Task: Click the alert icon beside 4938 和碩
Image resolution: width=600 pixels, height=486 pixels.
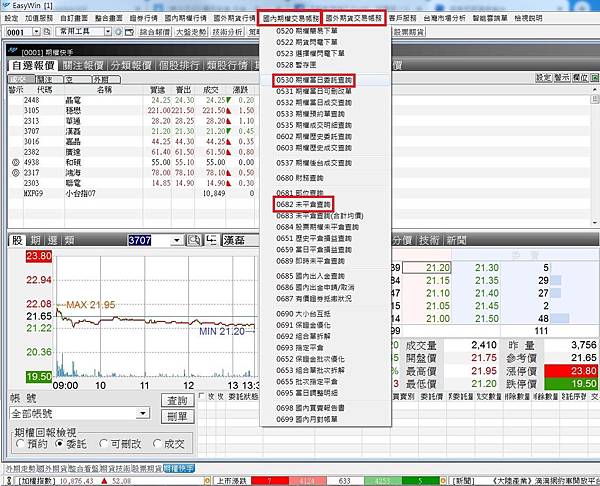Action: pyautogui.click(x=16, y=162)
